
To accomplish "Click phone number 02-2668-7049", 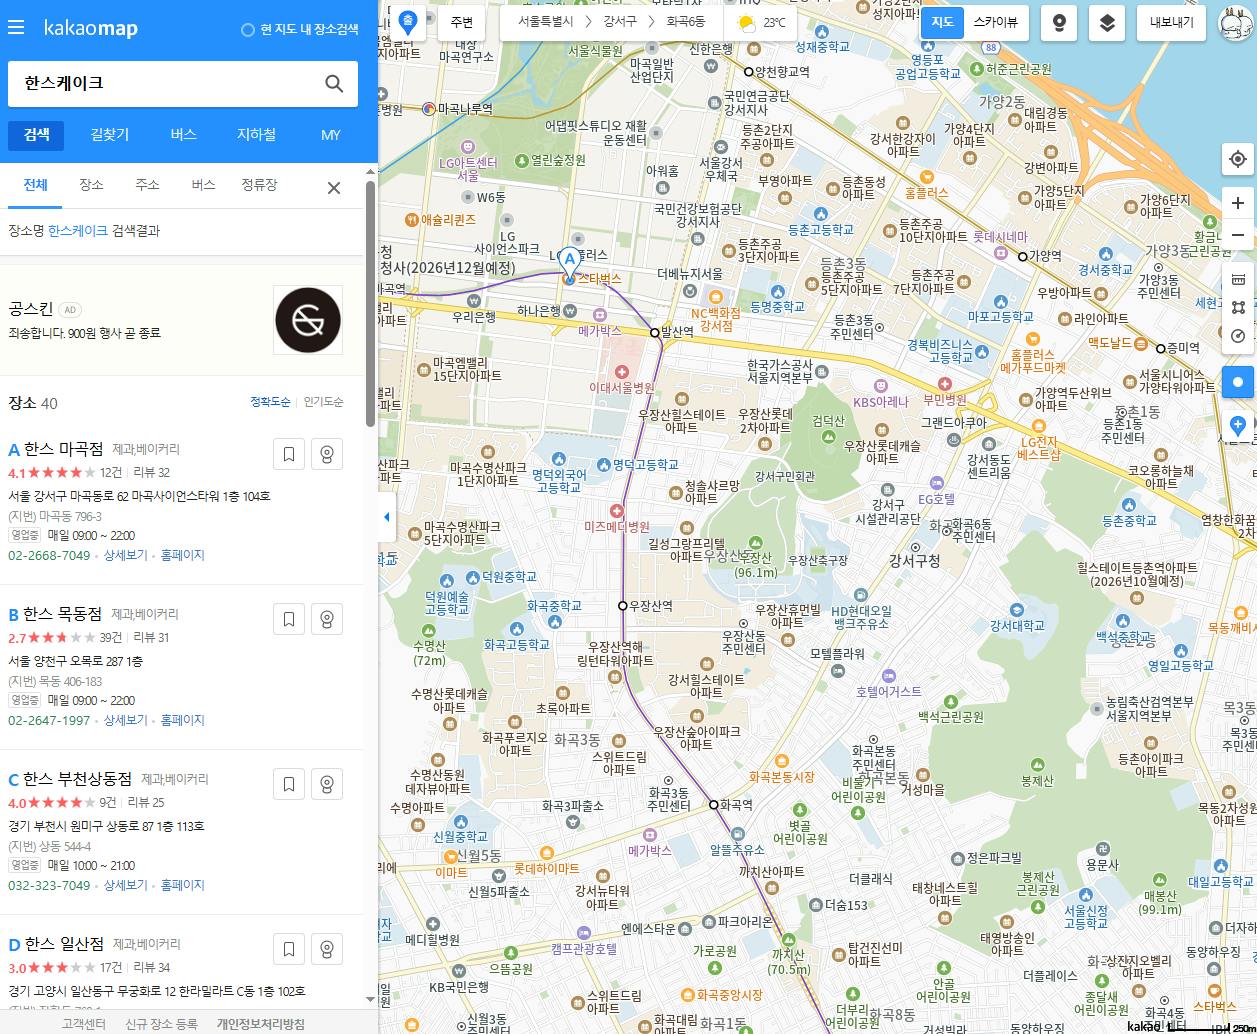I will (x=49, y=555).
